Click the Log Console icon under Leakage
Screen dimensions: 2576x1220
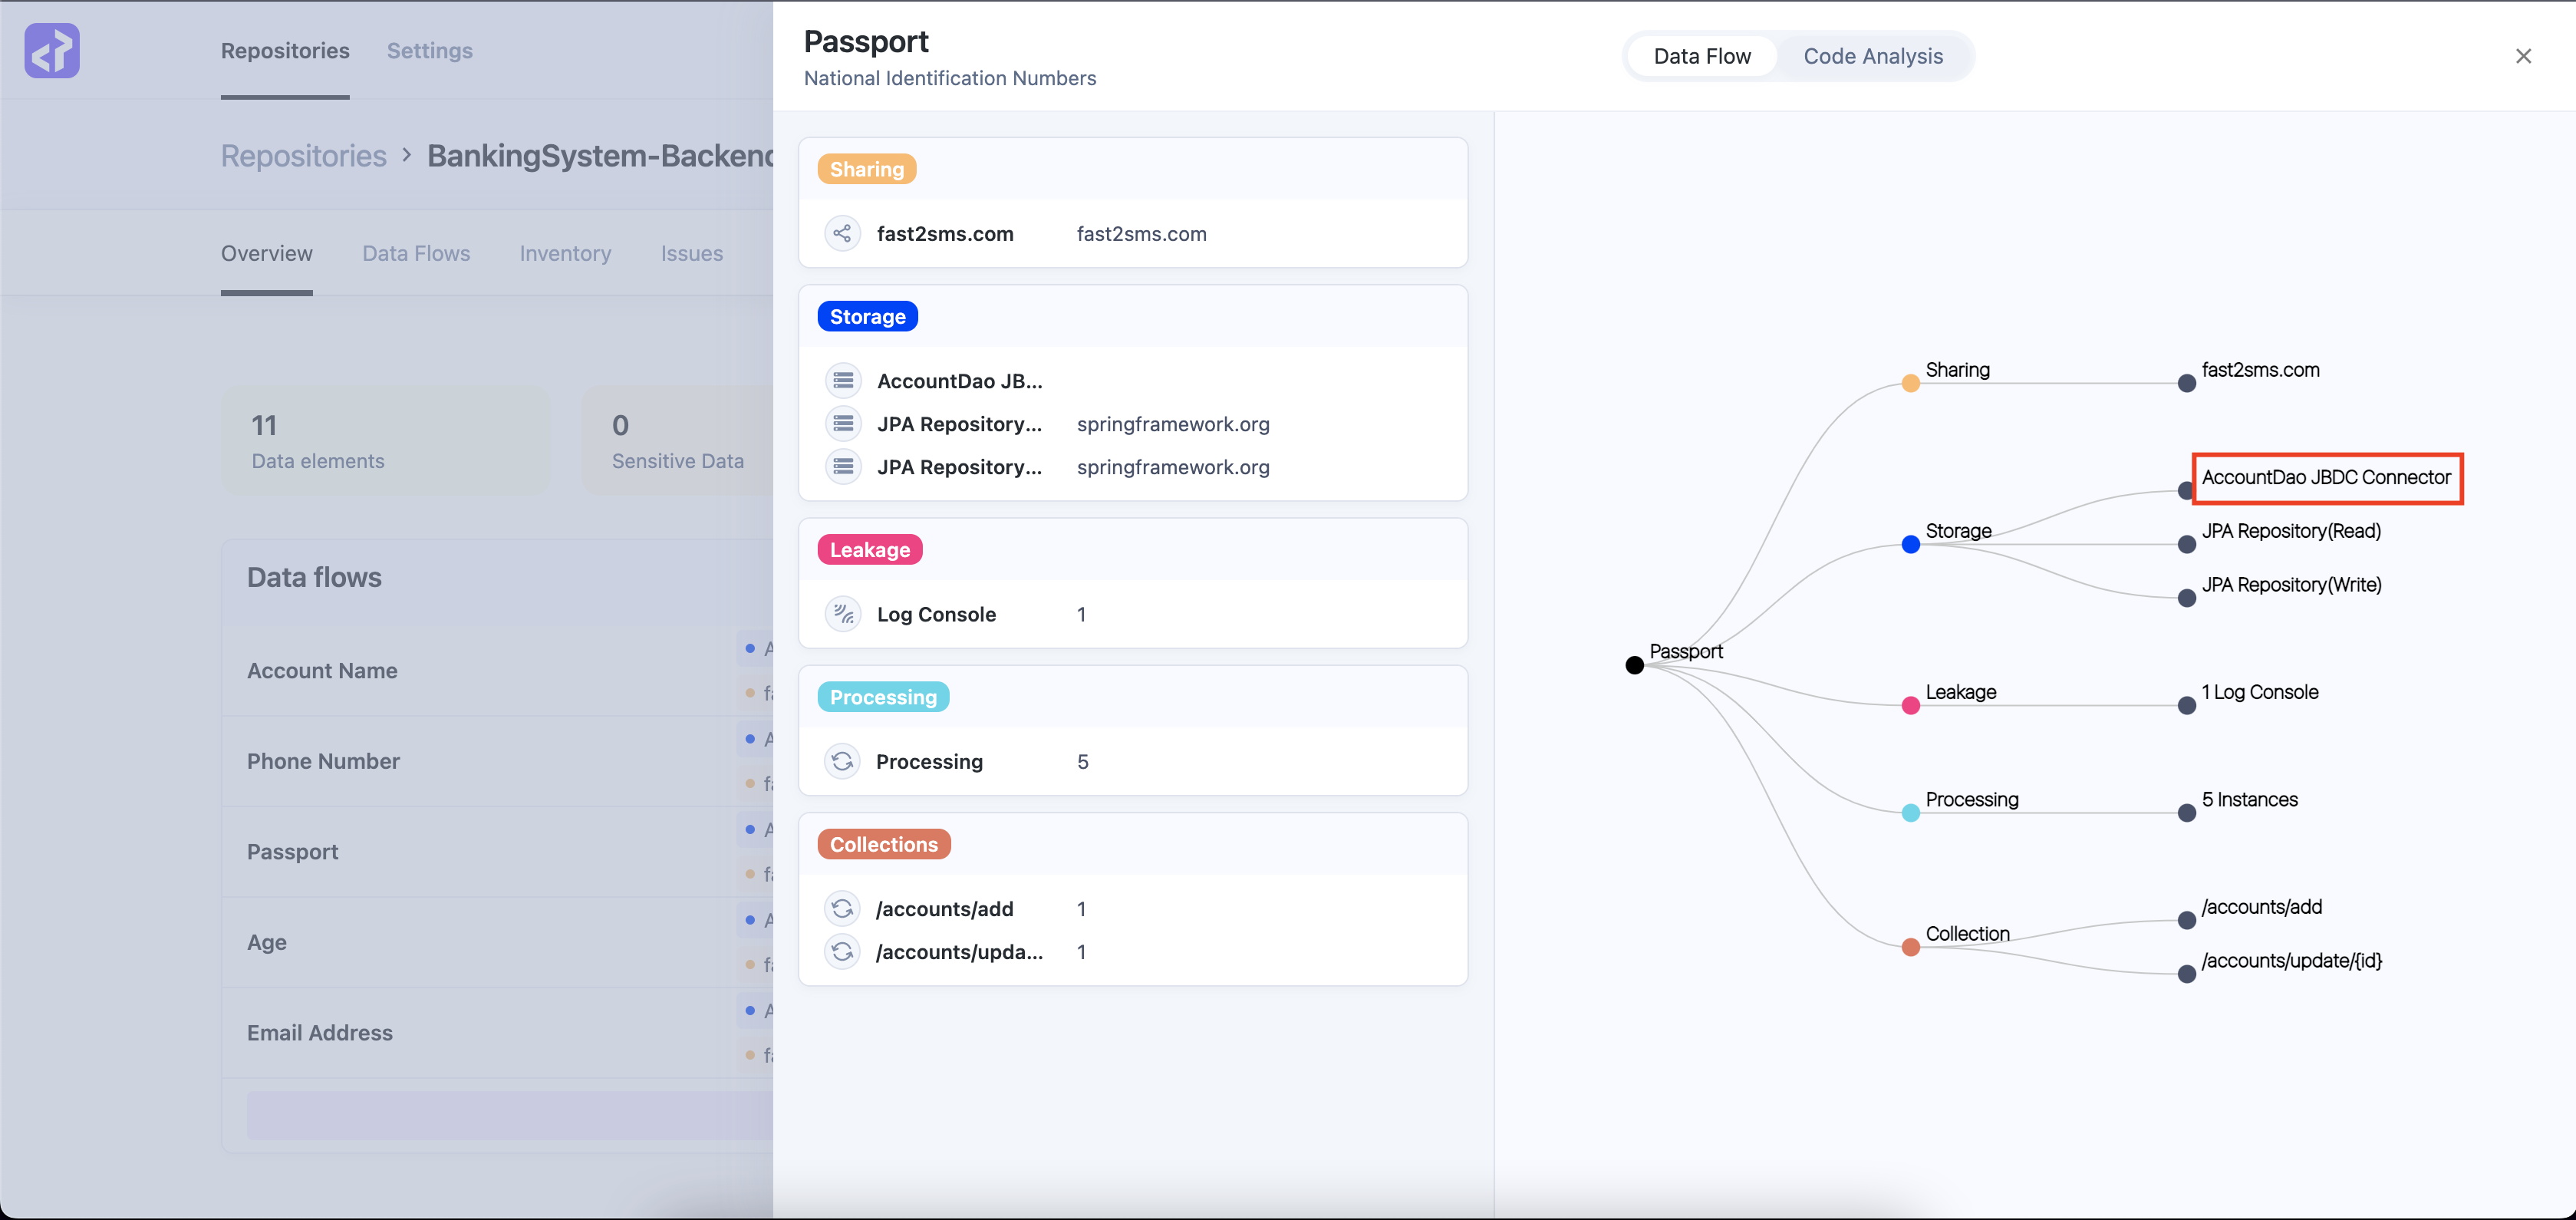[x=843, y=613]
